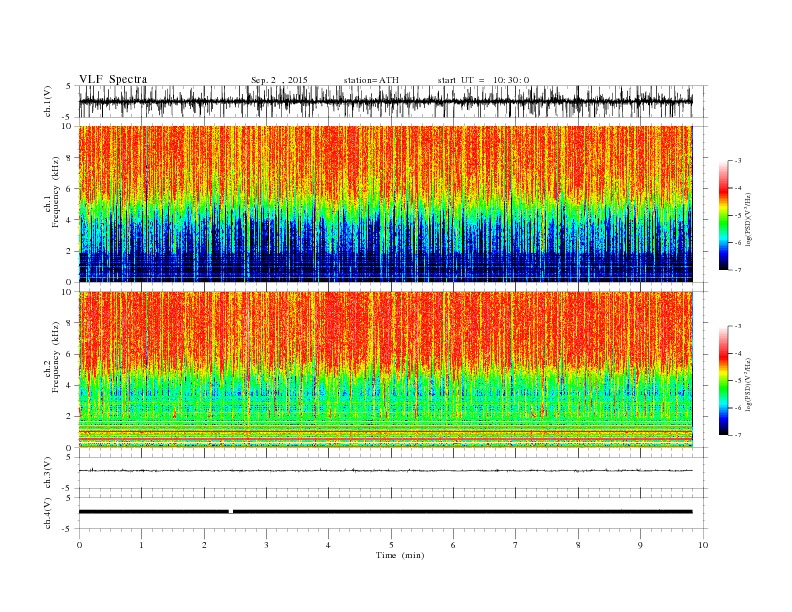
Task: Click the 6 kHz tick on ch.2 frequency axis
Action: coord(69,354)
